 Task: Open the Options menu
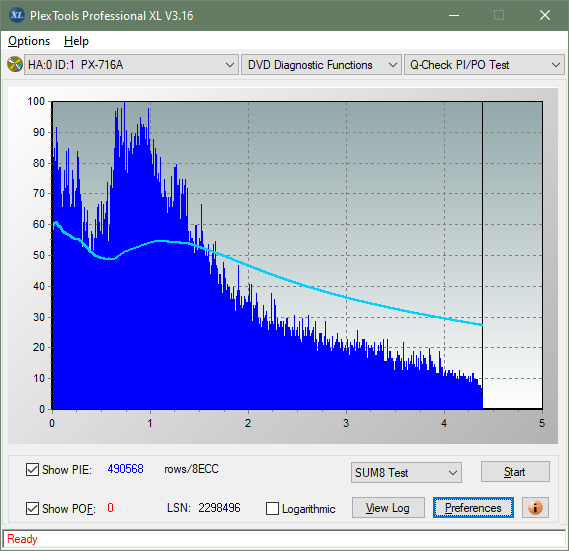(x=29, y=41)
